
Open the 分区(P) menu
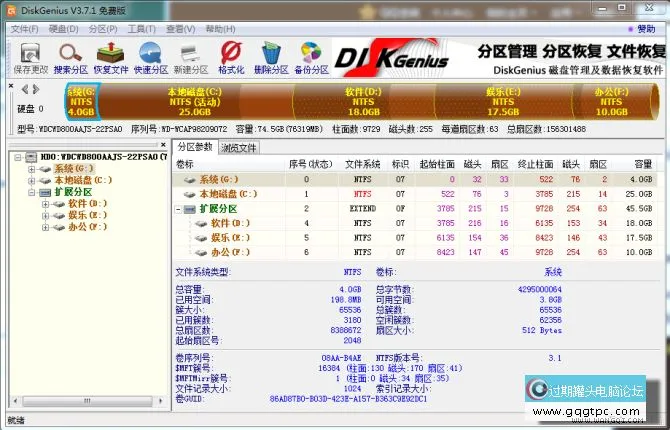point(103,29)
